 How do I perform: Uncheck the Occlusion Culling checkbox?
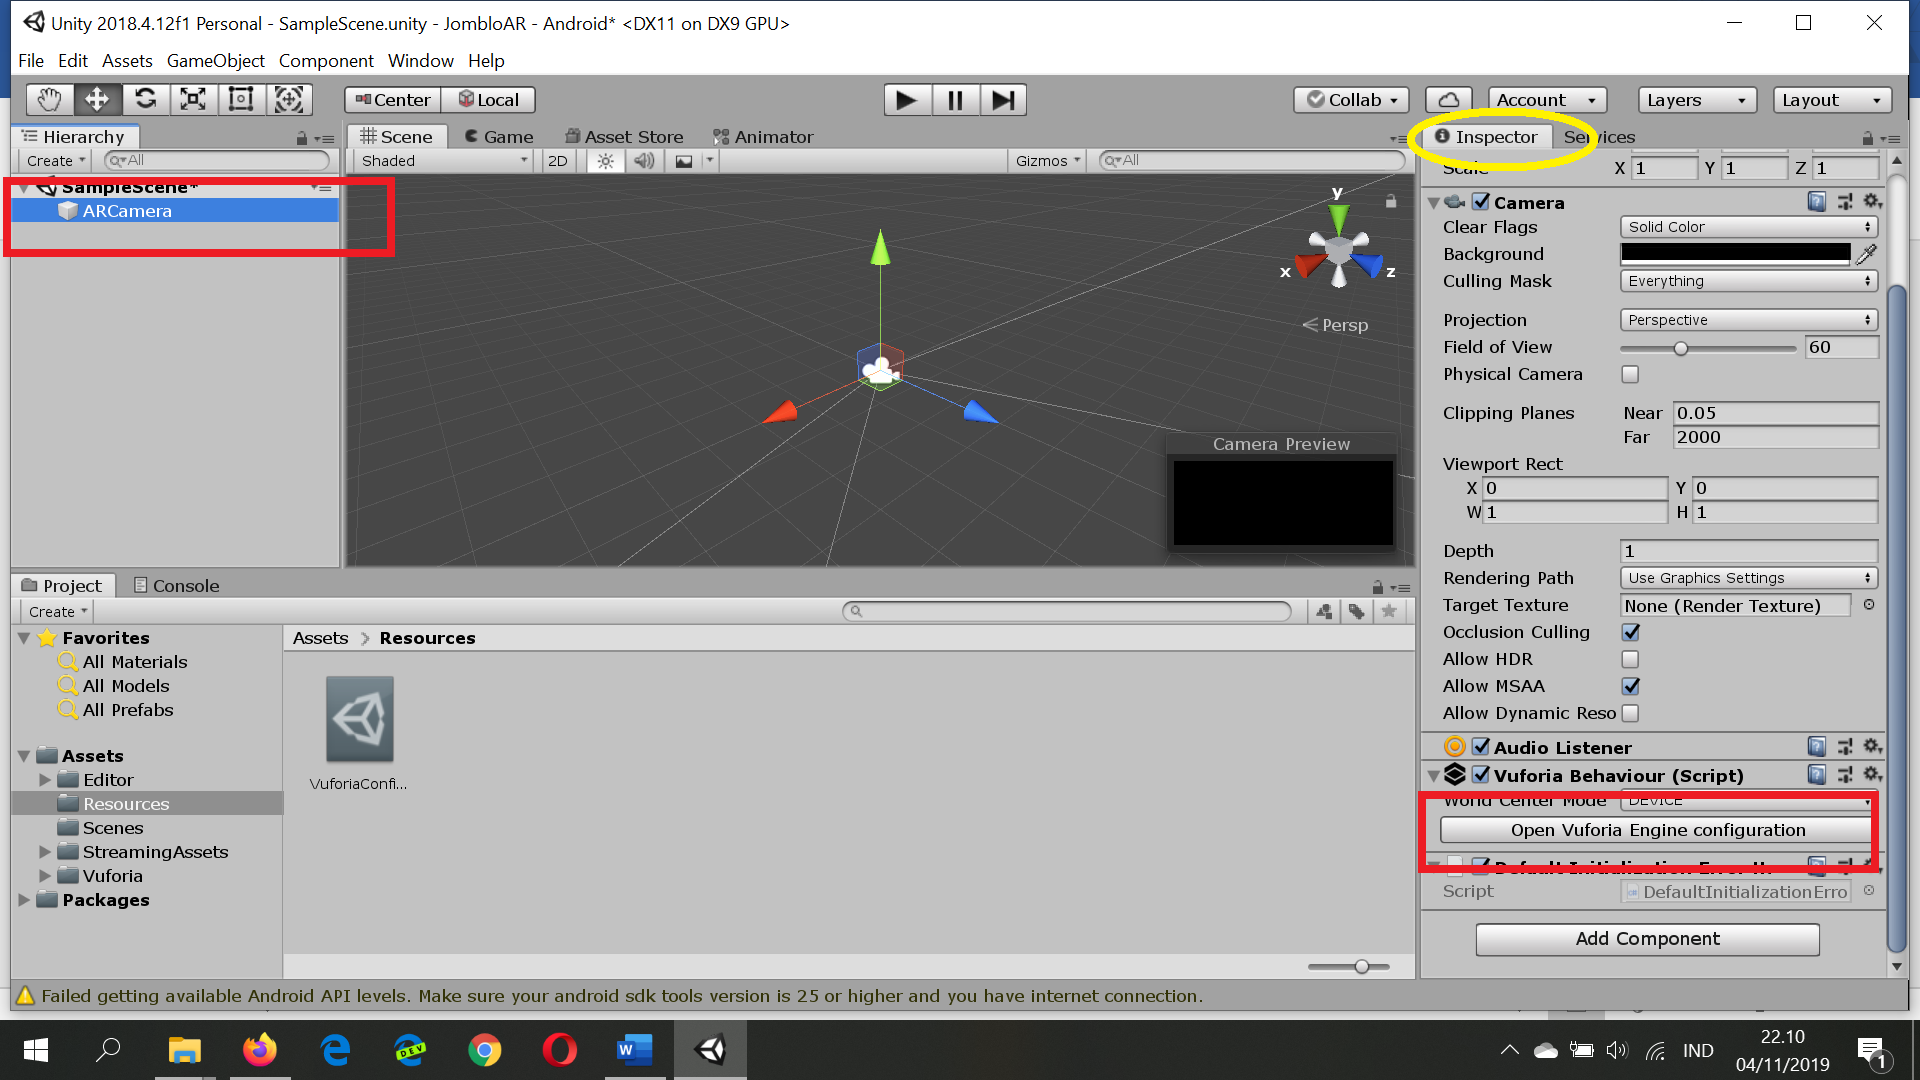[1630, 632]
